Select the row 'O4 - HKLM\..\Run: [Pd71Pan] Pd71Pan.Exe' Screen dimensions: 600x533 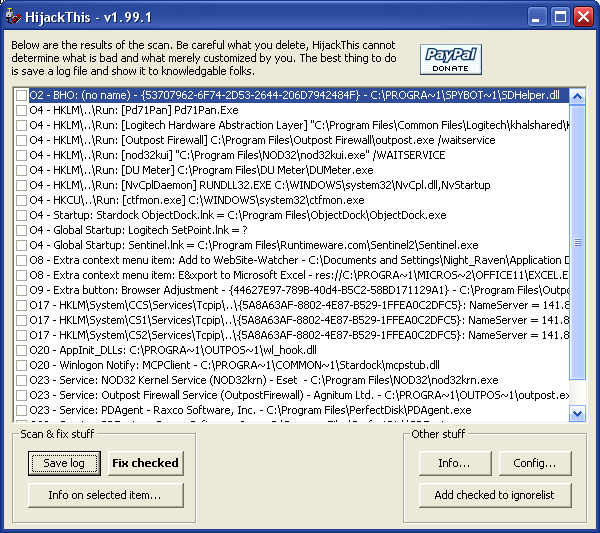click(x=134, y=110)
